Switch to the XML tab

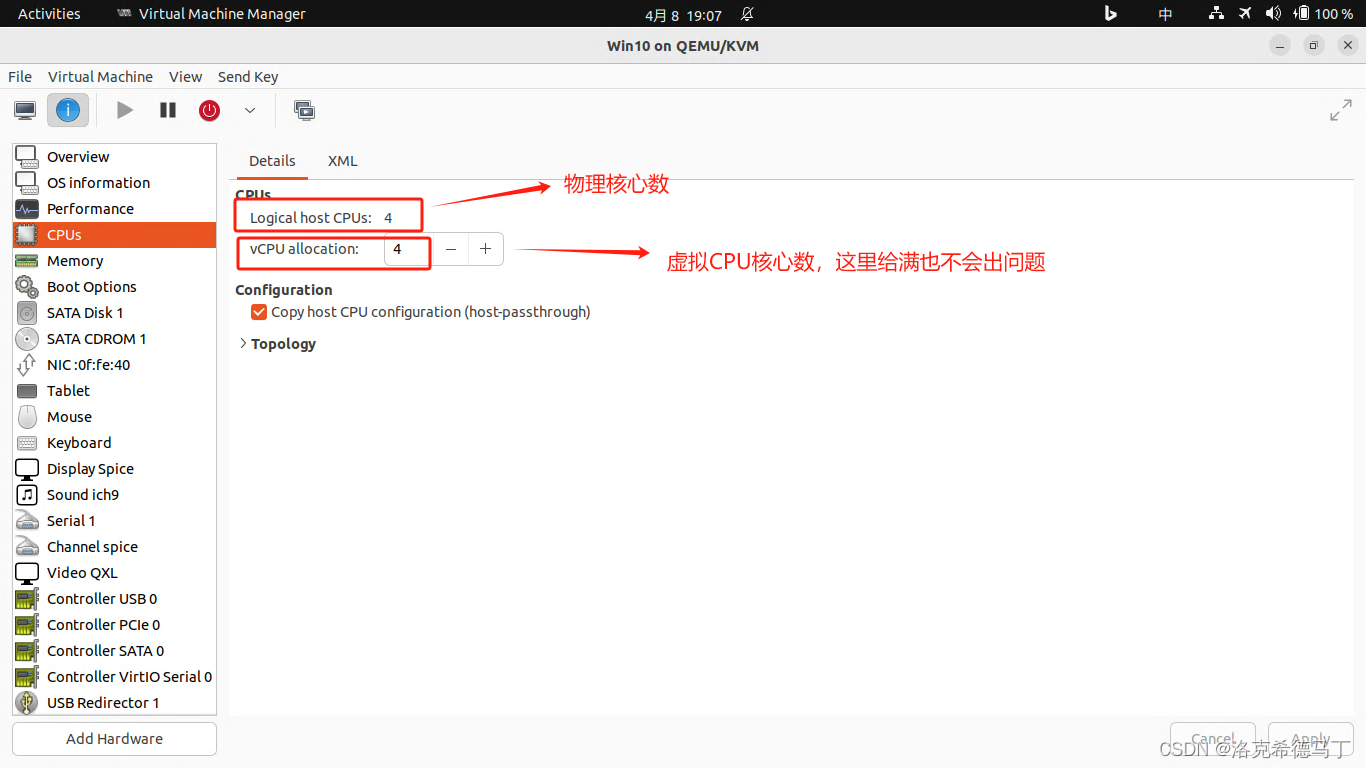342,161
